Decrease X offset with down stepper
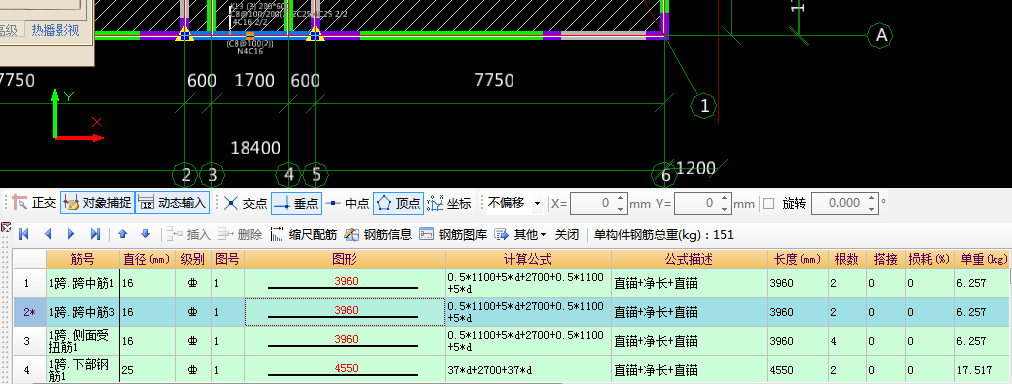This screenshot has width=1012, height=384. click(620, 208)
